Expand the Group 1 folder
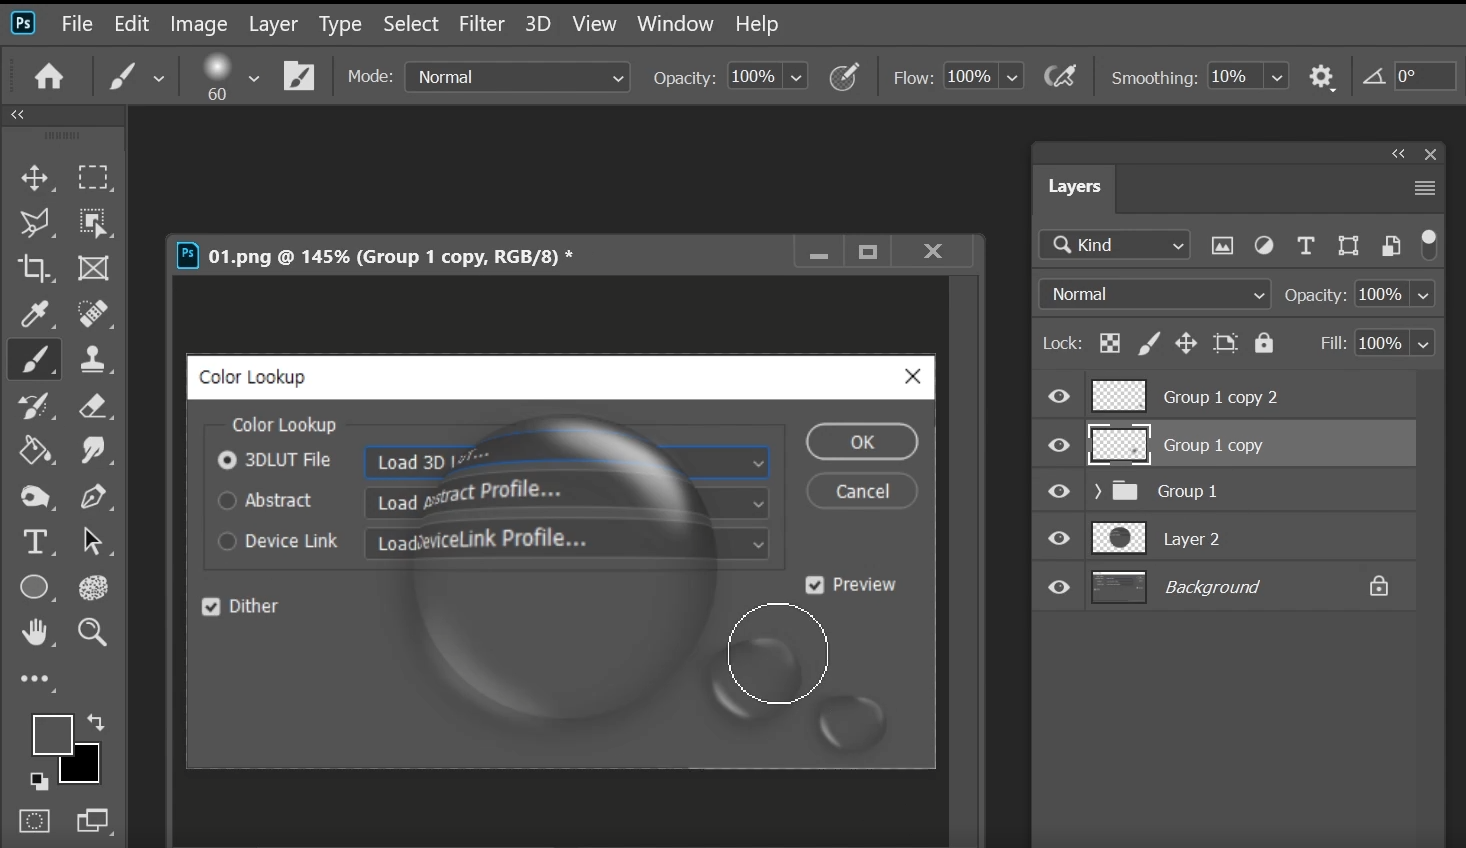 click(1098, 491)
